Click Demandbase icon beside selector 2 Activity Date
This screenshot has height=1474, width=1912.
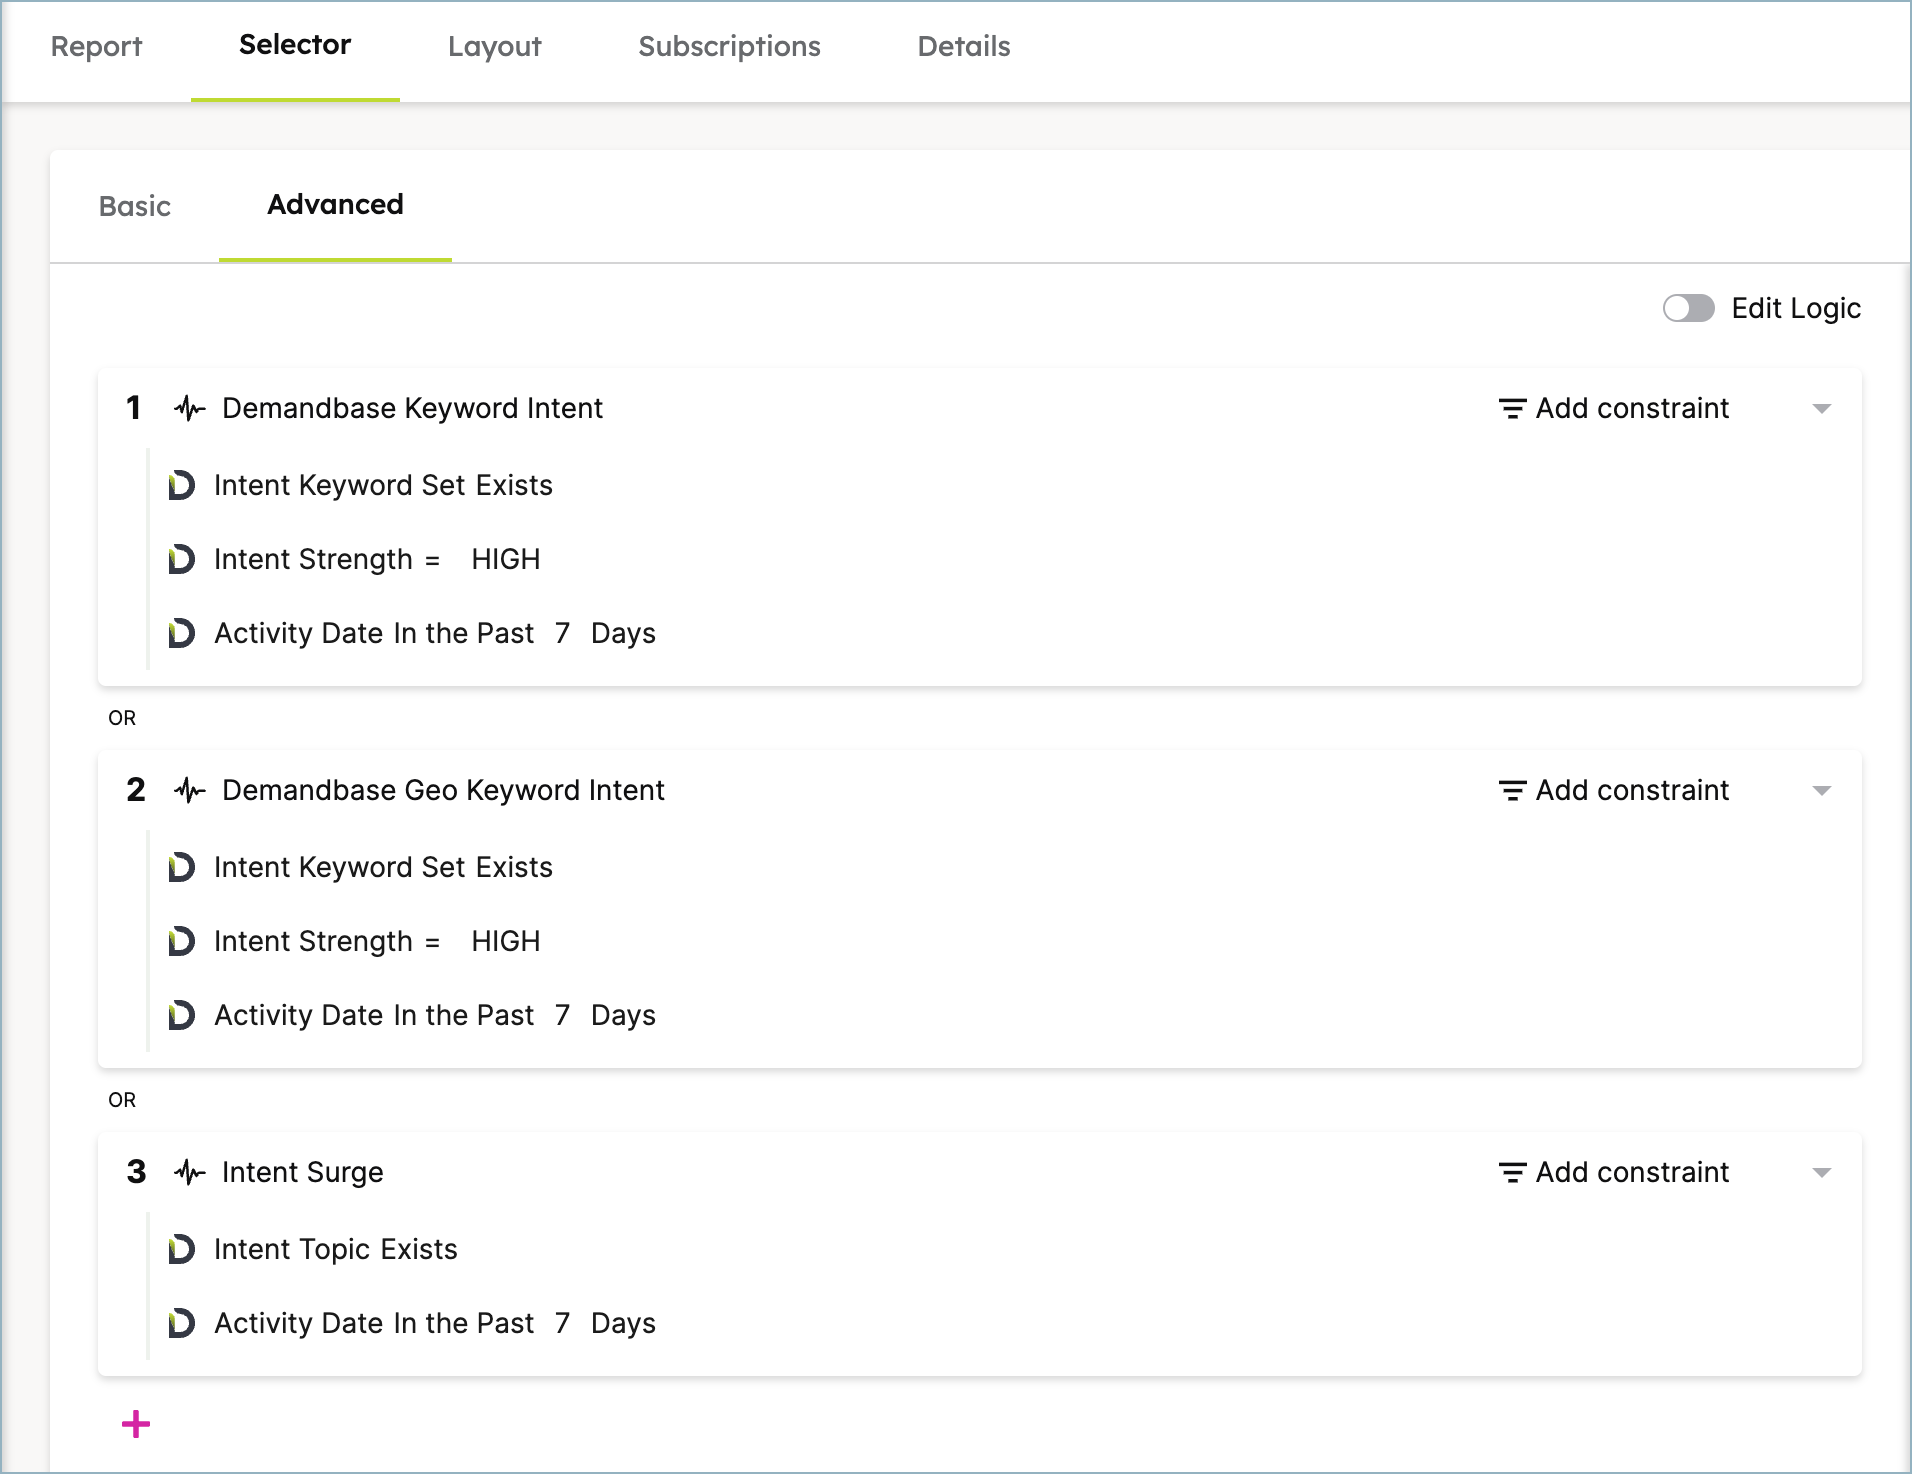point(181,1015)
